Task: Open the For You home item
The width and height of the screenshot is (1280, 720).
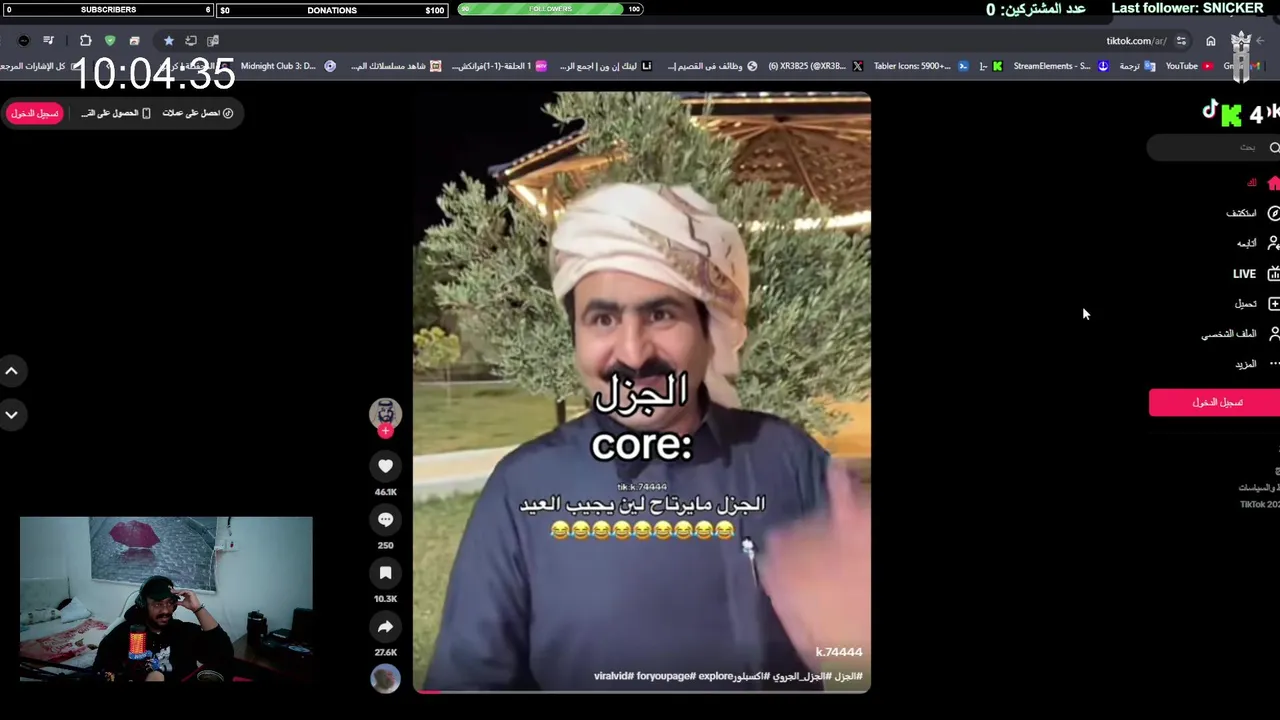Action: 1262,183
